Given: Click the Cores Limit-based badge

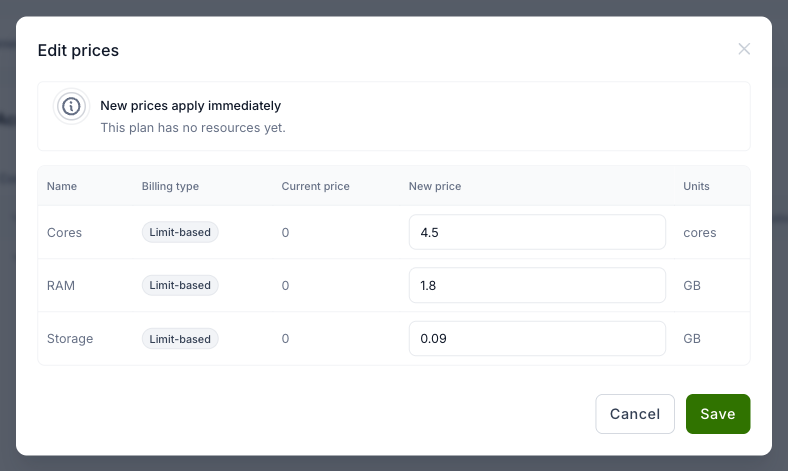Looking at the screenshot, I should coord(180,232).
